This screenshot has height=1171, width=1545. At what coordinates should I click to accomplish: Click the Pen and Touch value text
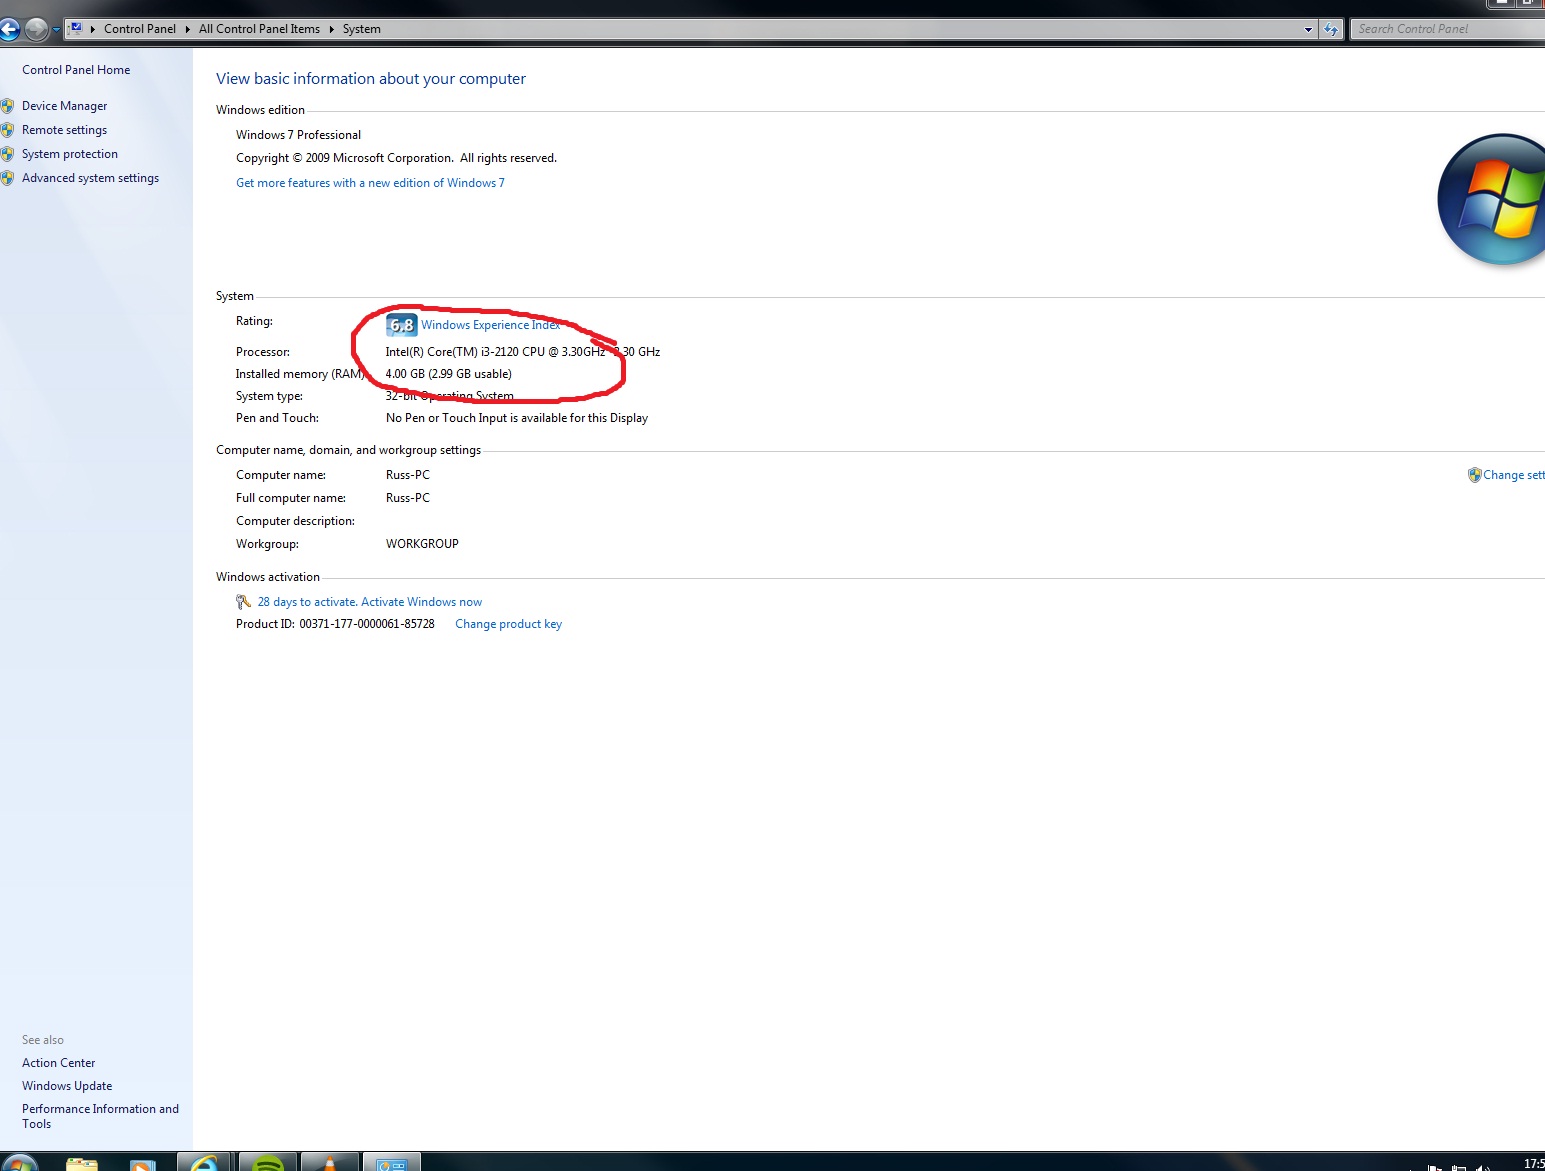point(517,418)
